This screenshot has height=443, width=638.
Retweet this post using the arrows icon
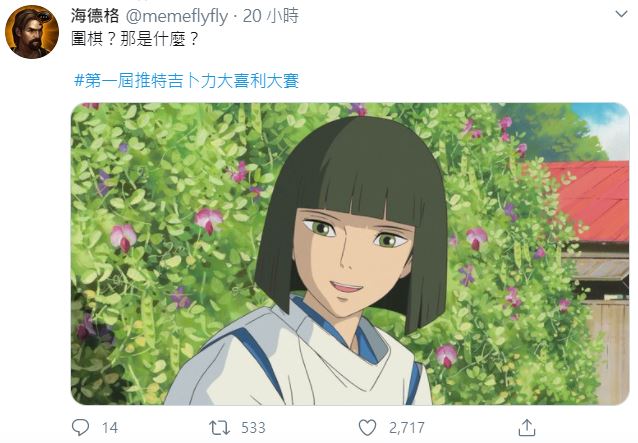[219, 428]
